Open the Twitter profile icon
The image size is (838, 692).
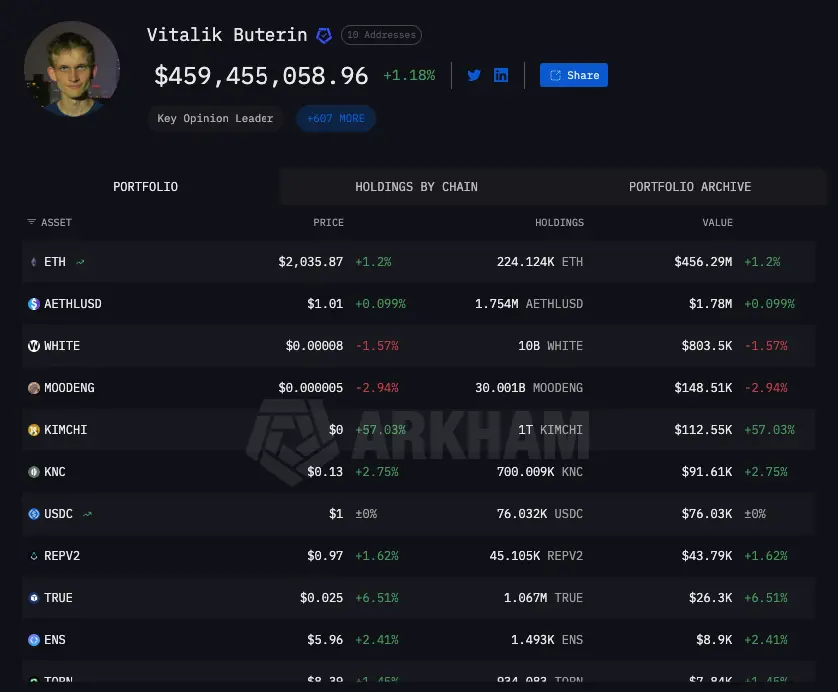(x=474, y=74)
